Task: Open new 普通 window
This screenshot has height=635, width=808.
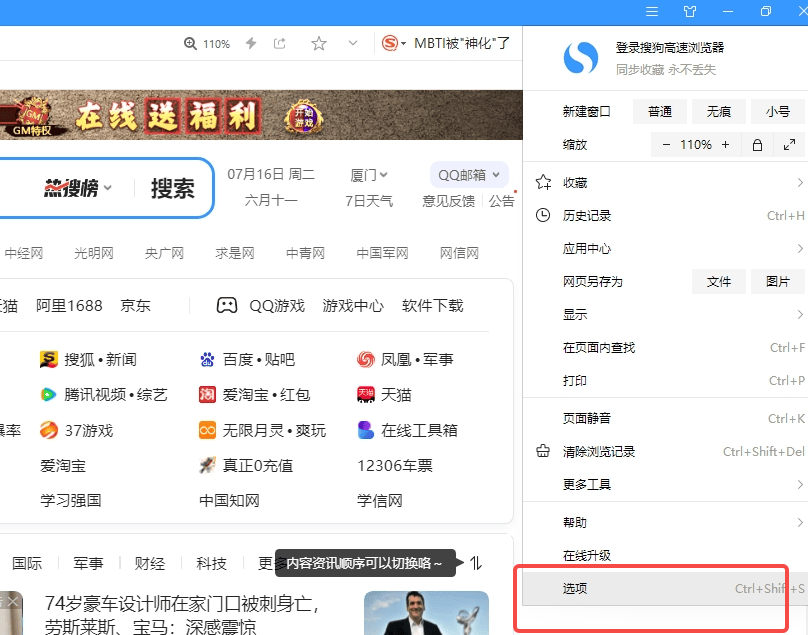Action: click(x=660, y=111)
